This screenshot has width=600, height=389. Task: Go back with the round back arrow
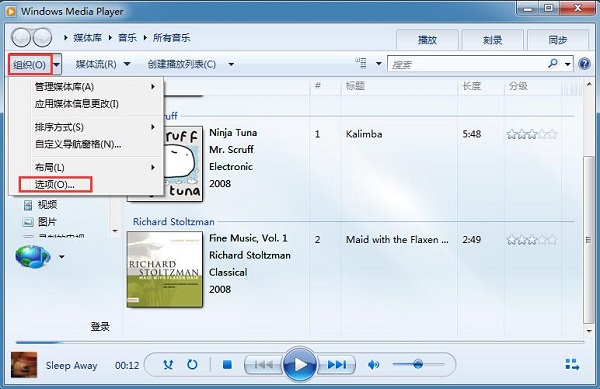pyautogui.click(x=21, y=37)
